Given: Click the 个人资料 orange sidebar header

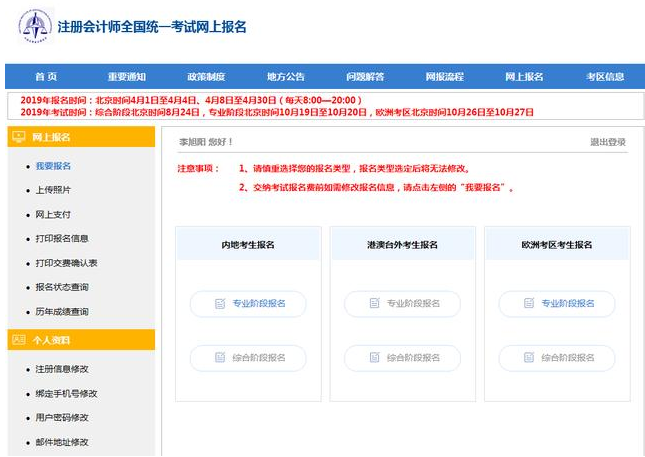Looking at the screenshot, I should pos(81,340).
